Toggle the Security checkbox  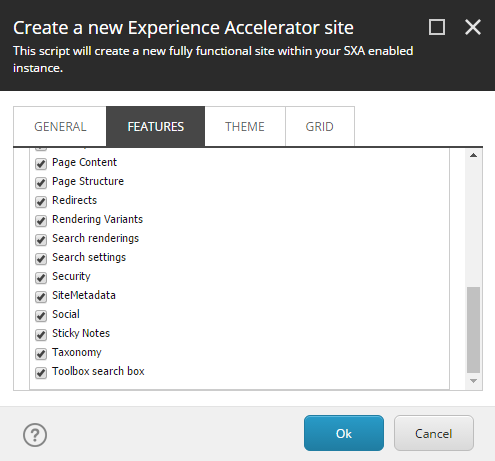pos(41,278)
